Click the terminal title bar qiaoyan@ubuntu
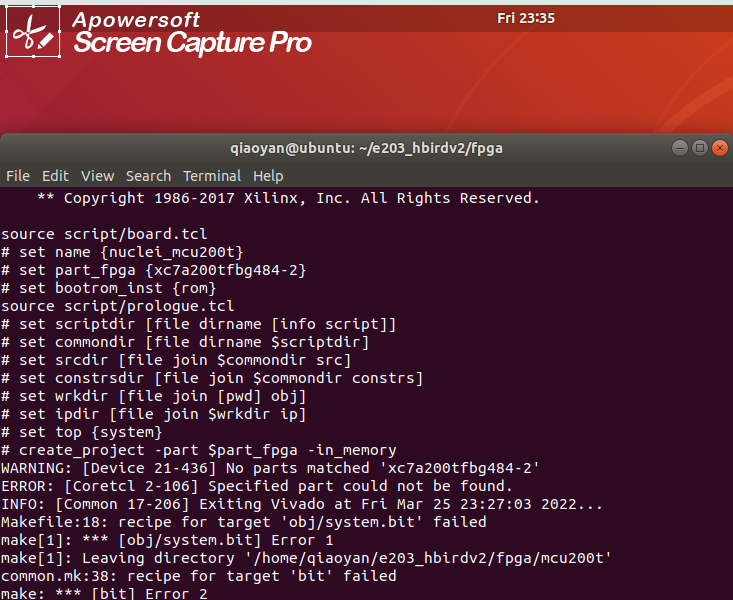The height and width of the screenshot is (600, 733). [366, 148]
